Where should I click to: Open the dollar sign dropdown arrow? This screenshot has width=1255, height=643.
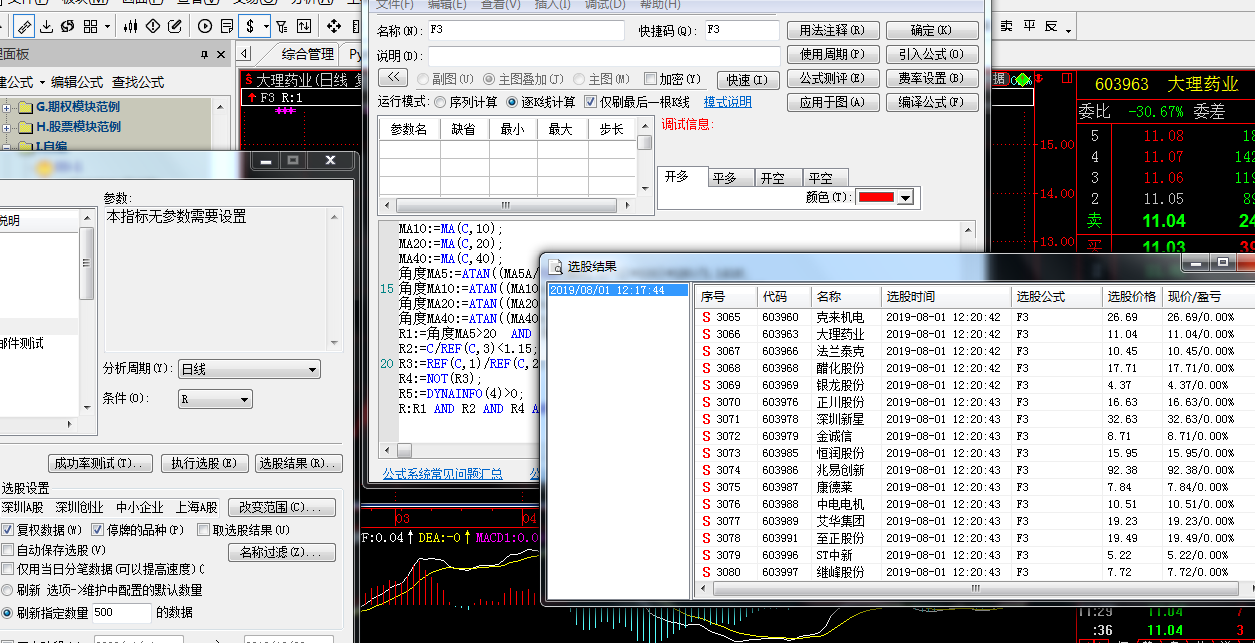pyautogui.click(x=266, y=25)
